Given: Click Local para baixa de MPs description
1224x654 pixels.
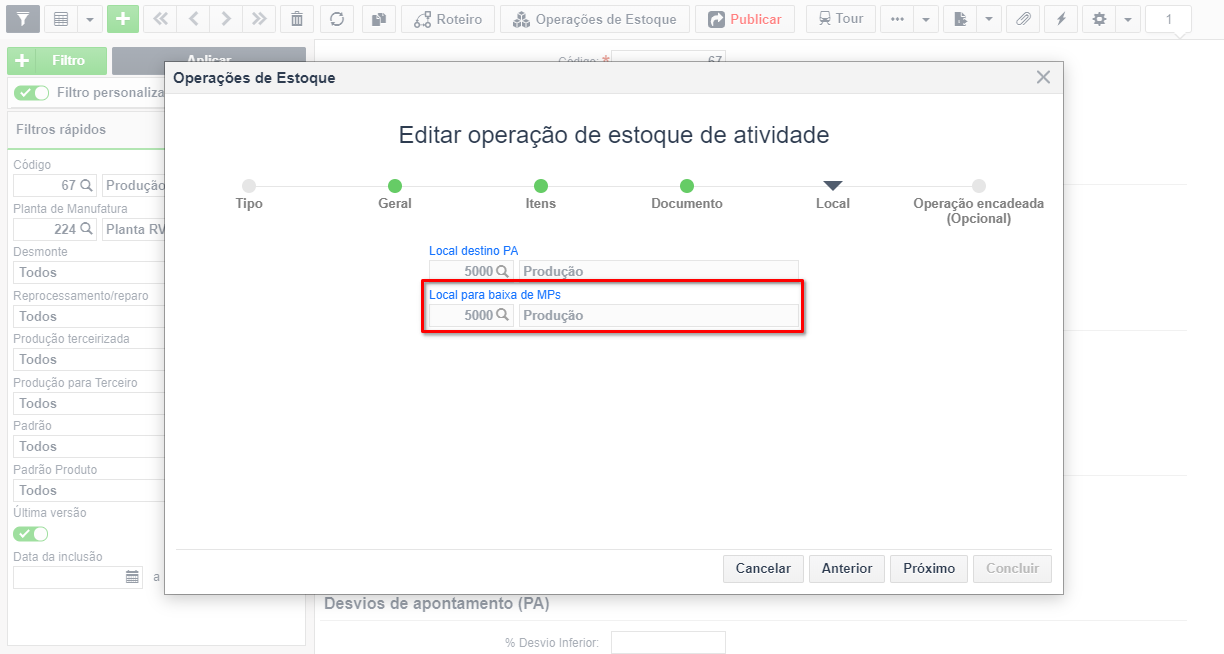Looking at the screenshot, I should [x=659, y=315].
